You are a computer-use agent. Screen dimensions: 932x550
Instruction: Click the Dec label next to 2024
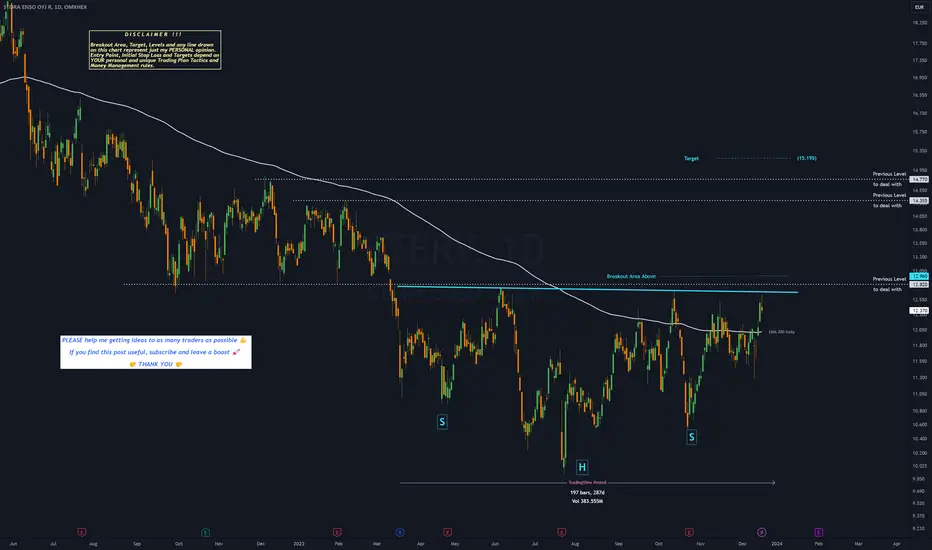(x=742, y=543)
